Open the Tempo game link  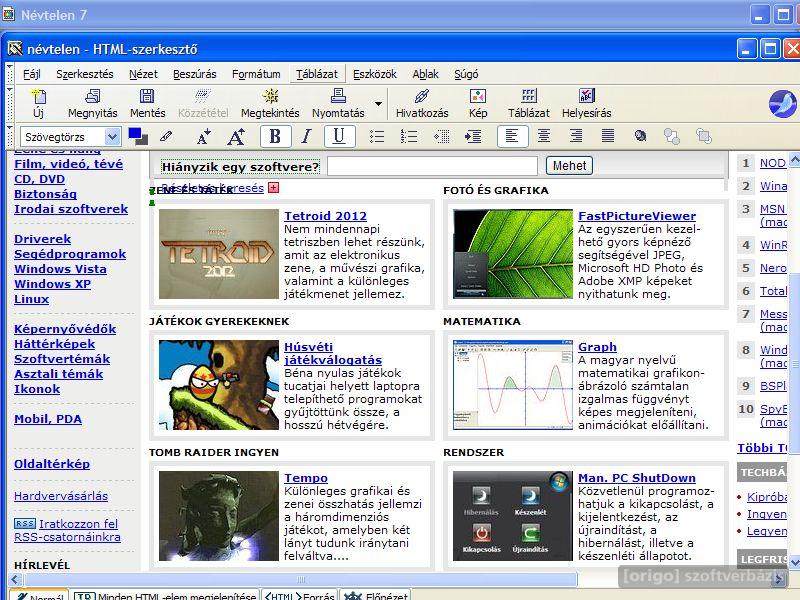point(306,478)
